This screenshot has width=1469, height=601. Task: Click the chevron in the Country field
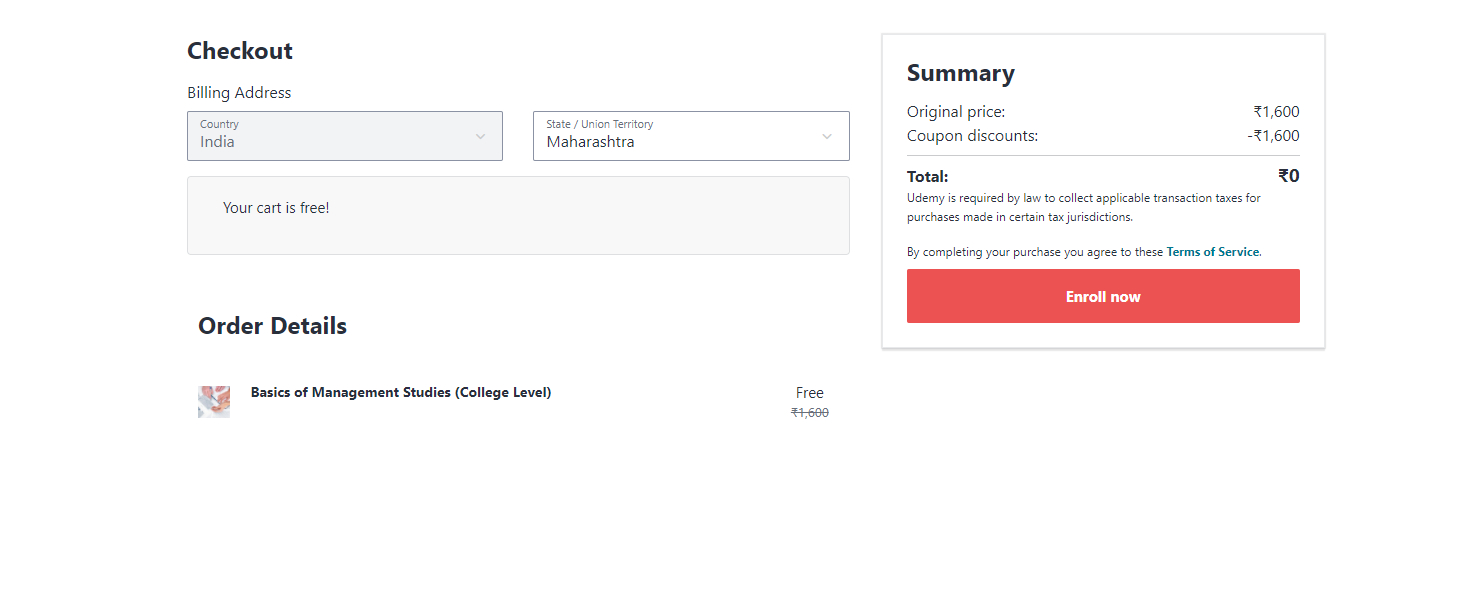click(x=480, y=137)
